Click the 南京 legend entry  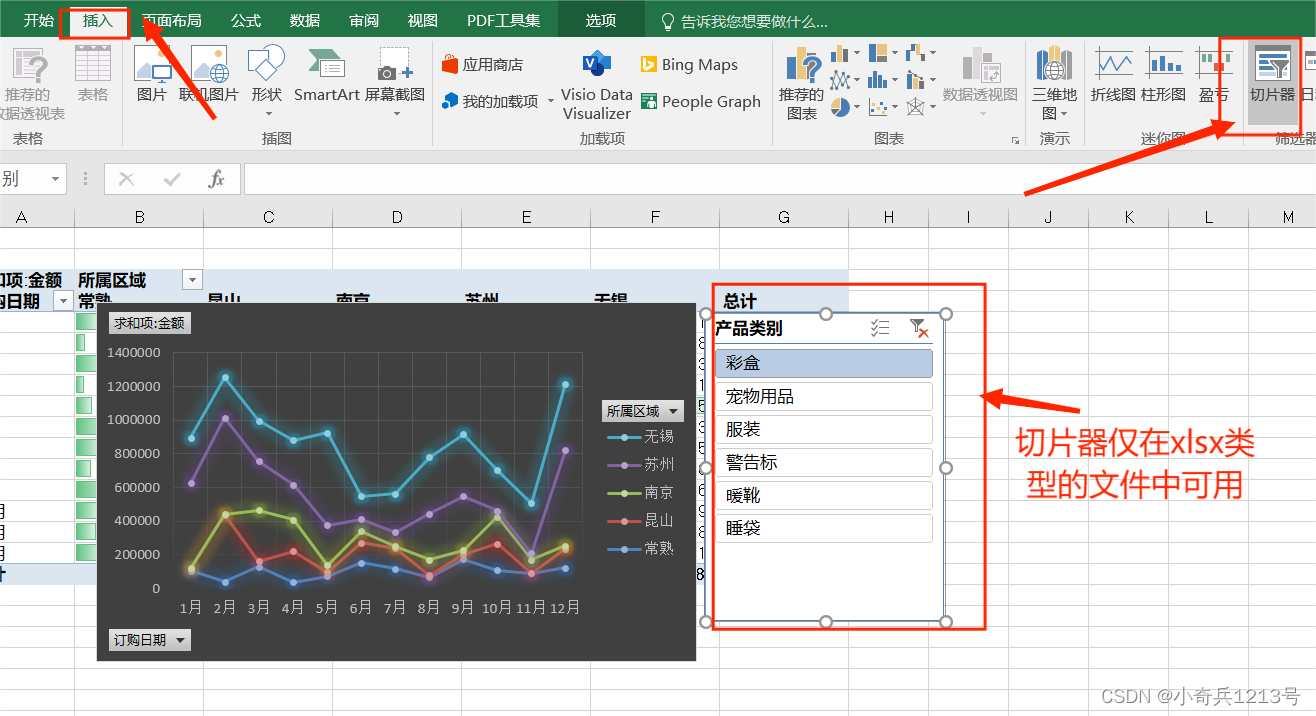(x=641, y=493)
